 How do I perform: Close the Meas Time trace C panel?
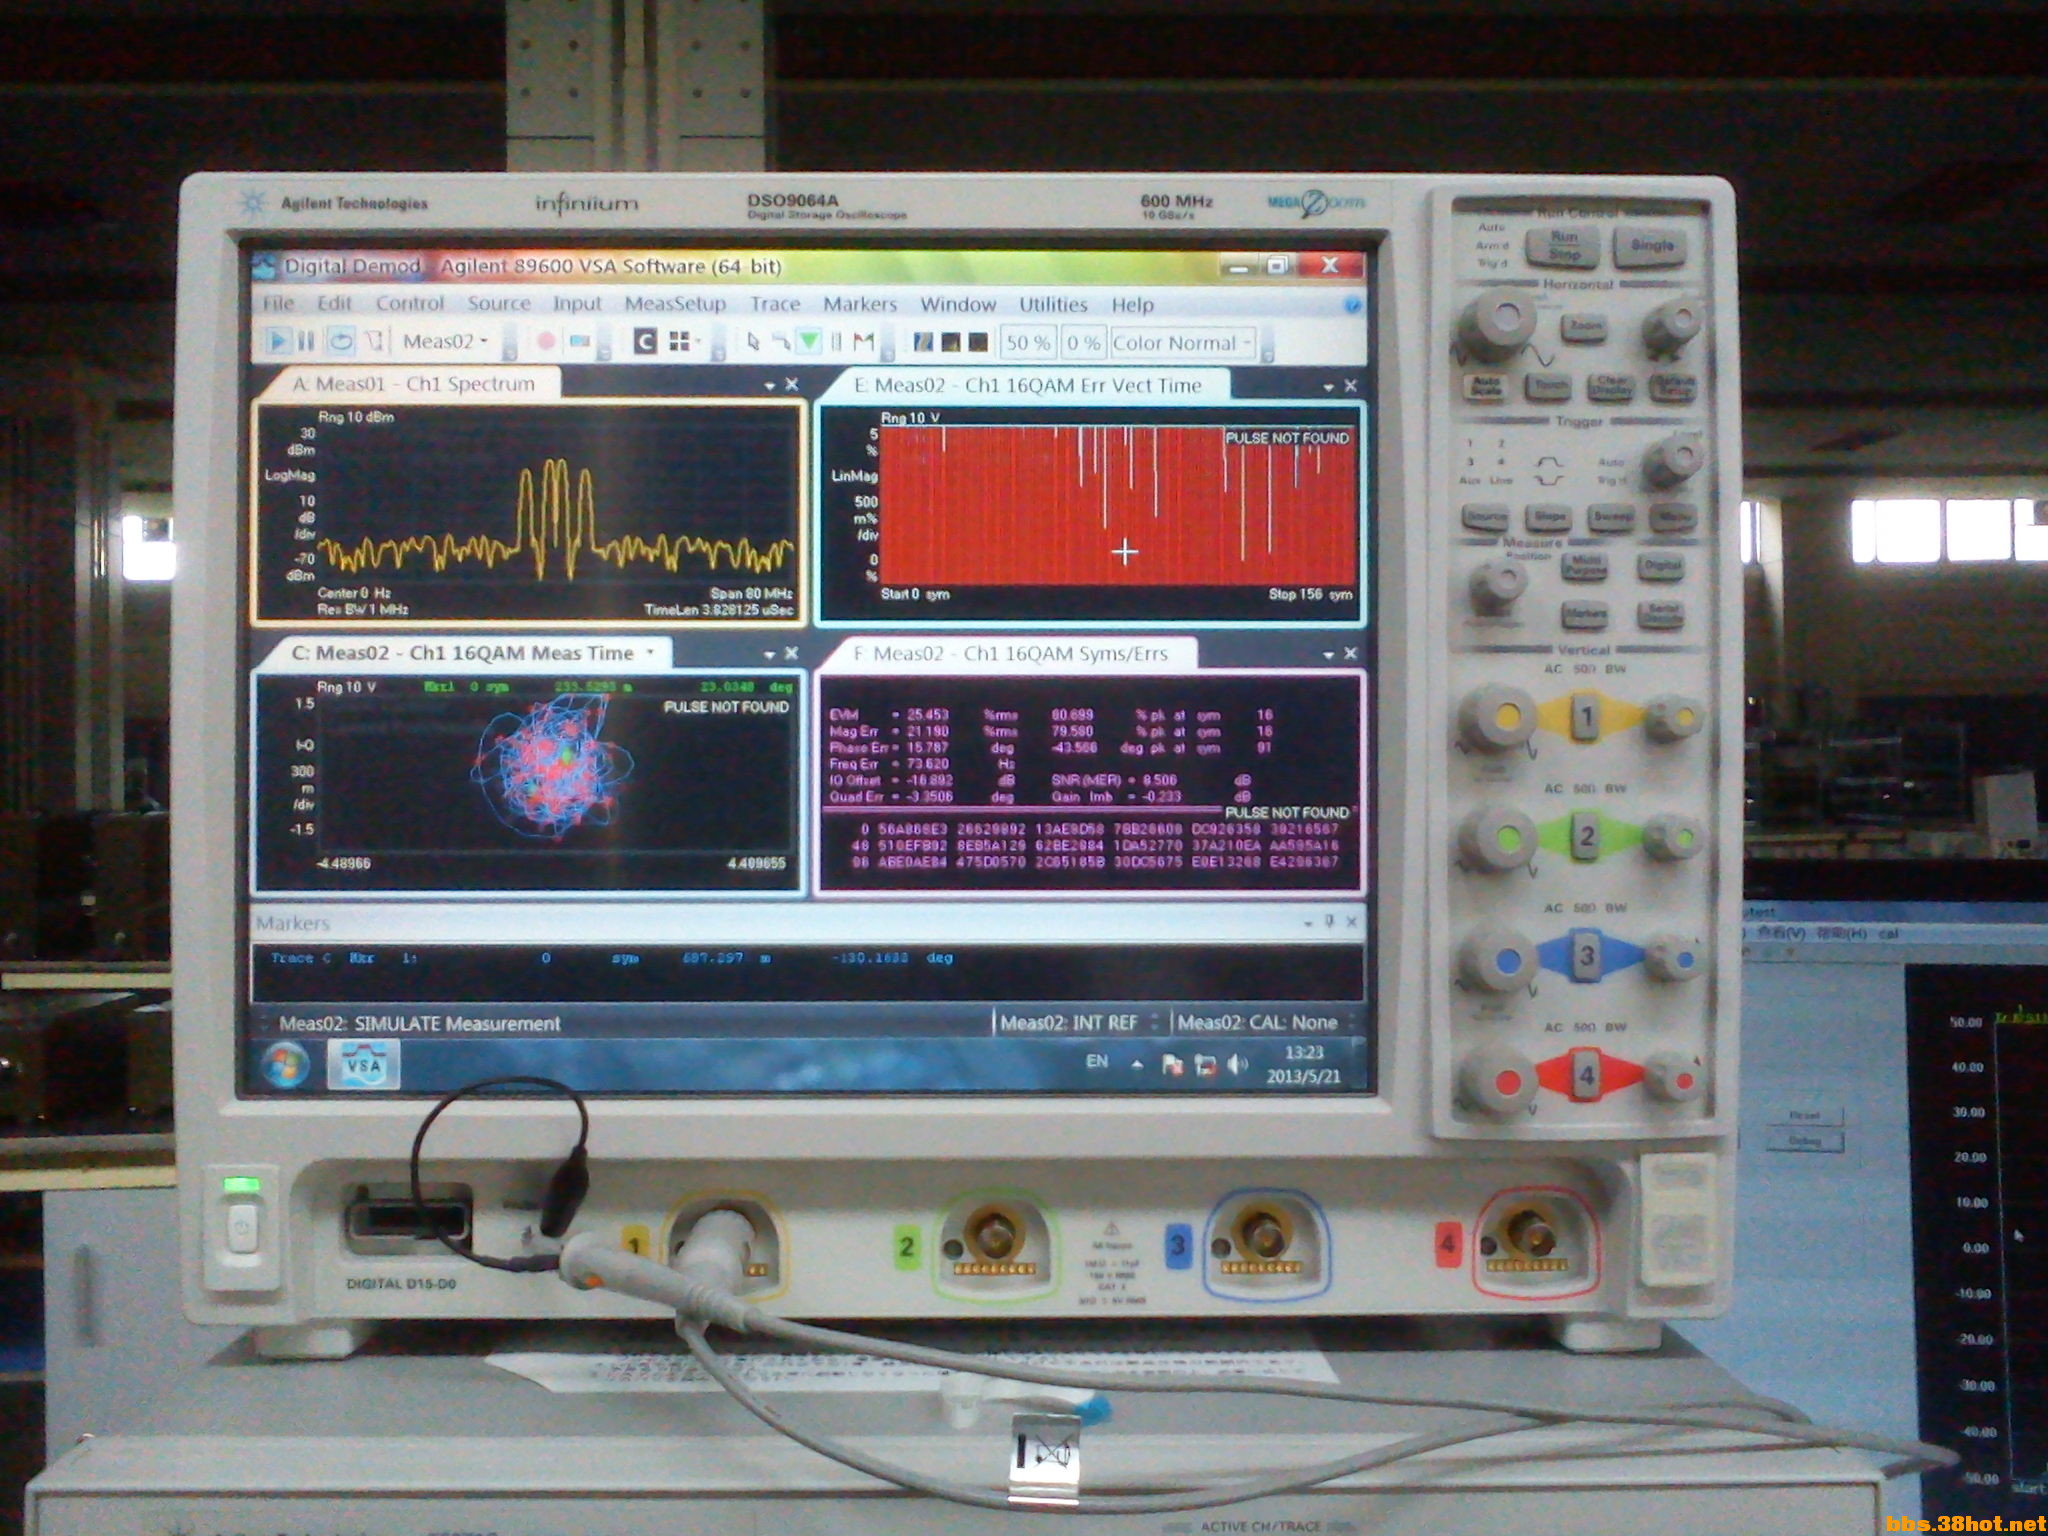click(x=791, y=653)
